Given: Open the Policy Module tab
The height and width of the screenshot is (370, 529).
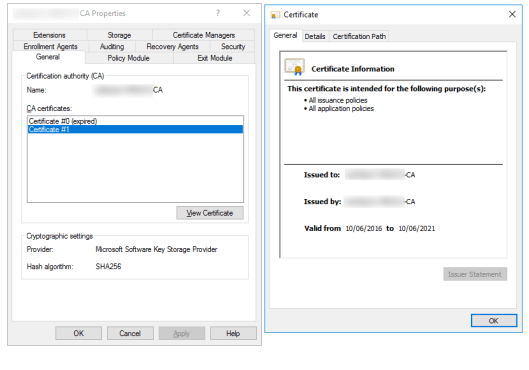Looking at the screenshot, I should (128, 58).
